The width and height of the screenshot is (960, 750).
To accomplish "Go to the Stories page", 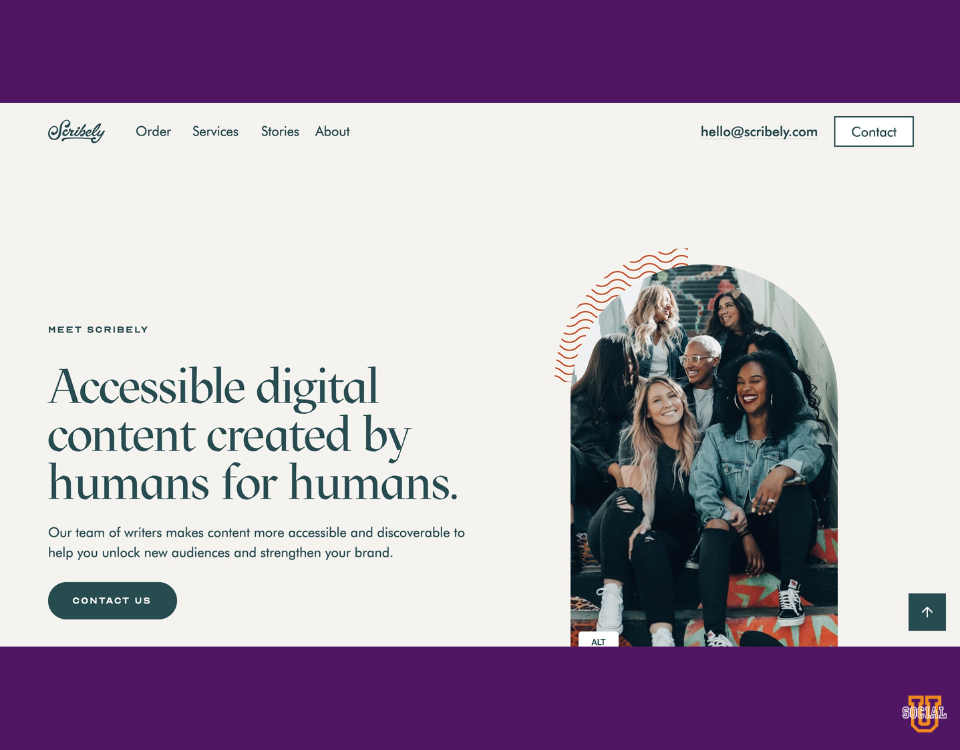I will [x=280, y=132].
